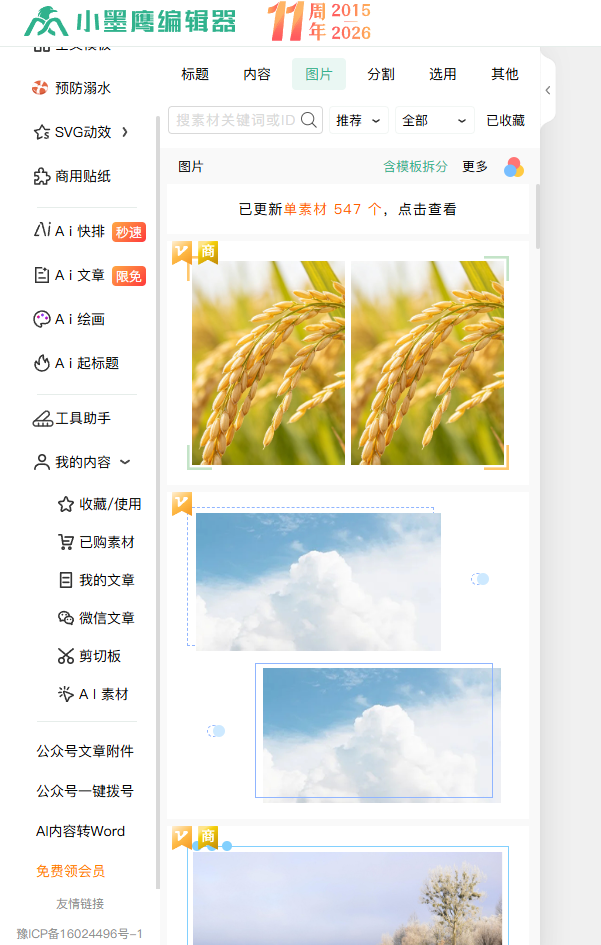Click the search magnifier icon

click(x=309, y=120)
